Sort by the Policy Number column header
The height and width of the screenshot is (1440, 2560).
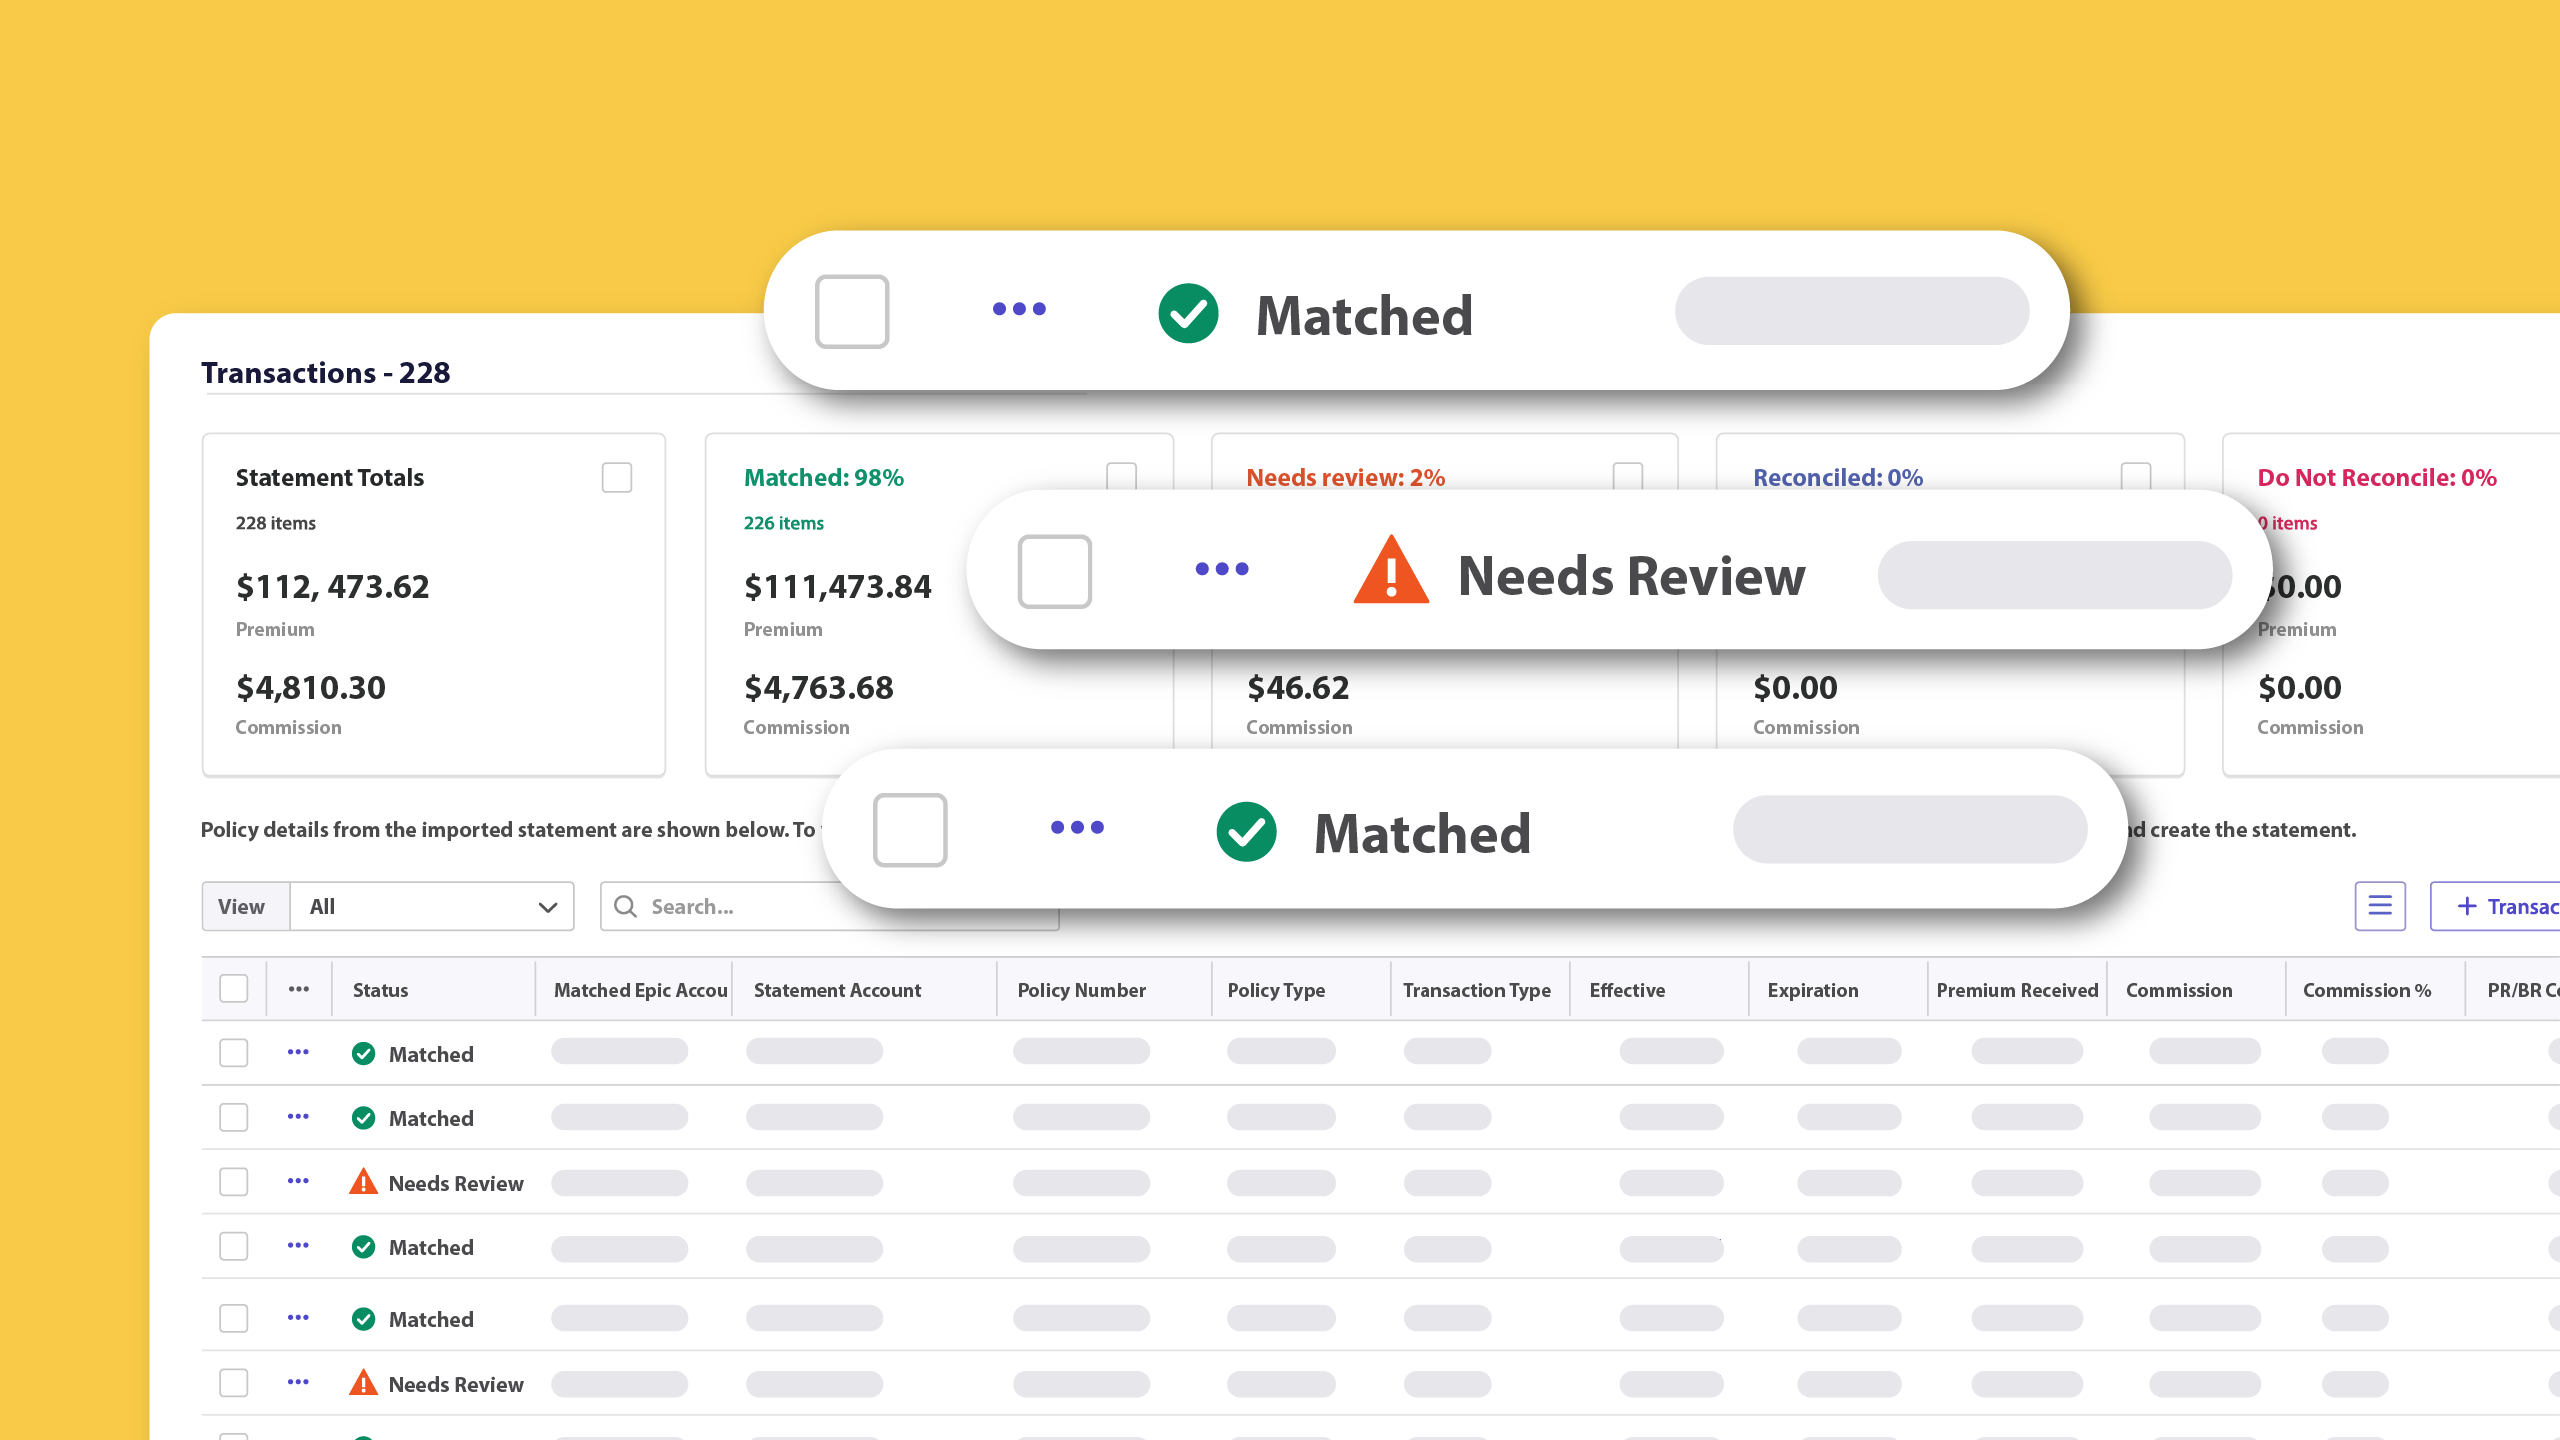click(1081, 990)
